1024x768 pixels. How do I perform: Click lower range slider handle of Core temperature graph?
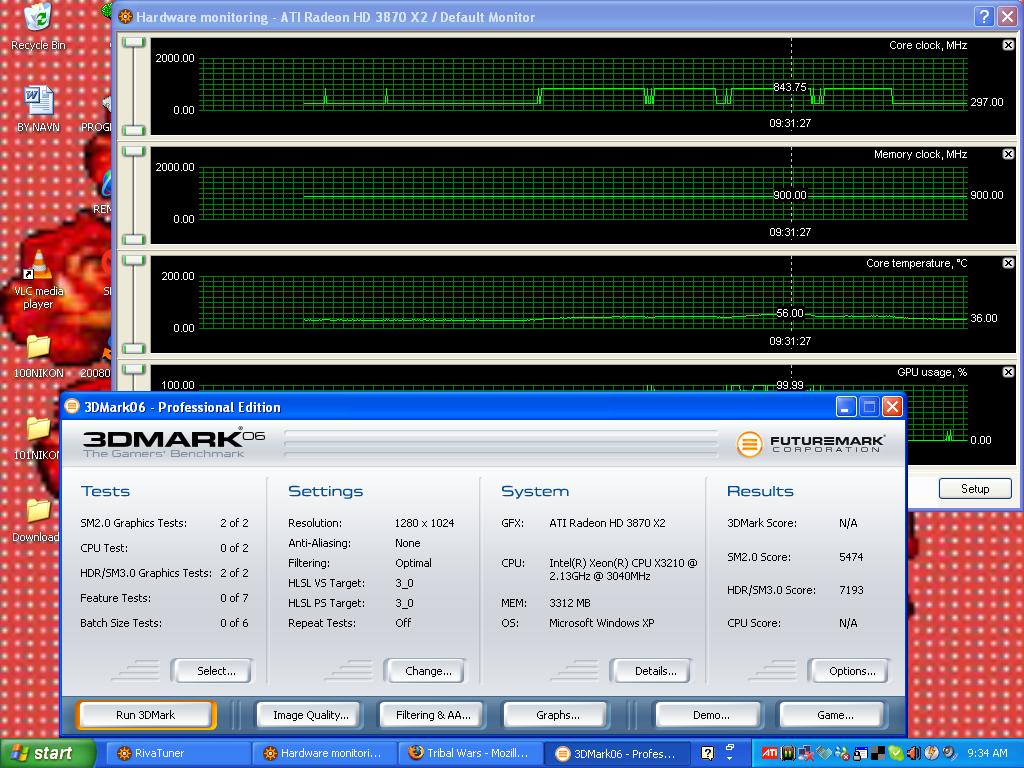coord(134,348)
